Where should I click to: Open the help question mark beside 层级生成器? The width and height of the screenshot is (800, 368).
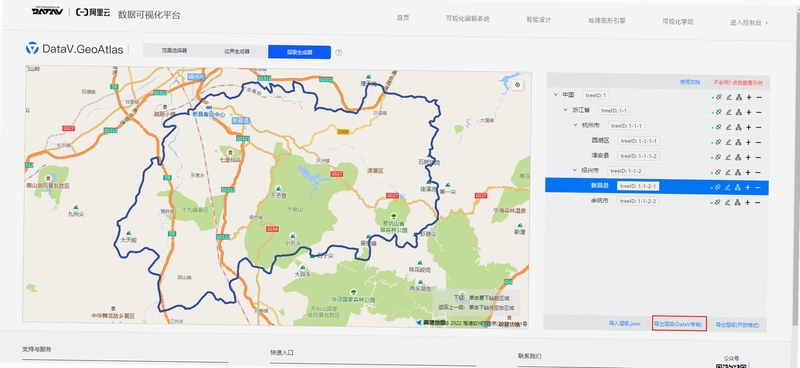point(339,52)
